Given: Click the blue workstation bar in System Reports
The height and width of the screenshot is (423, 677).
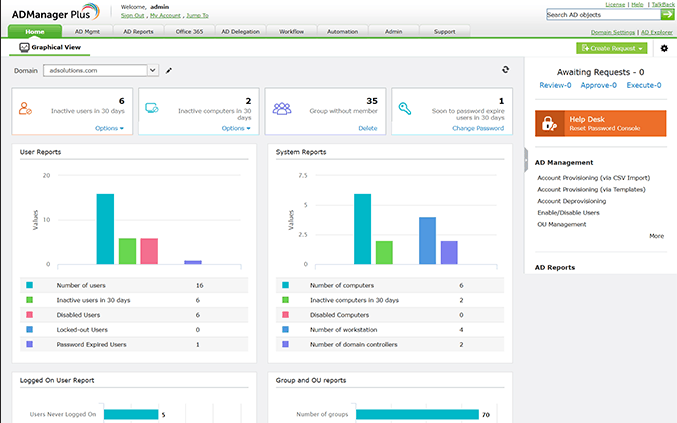Looking at the screenshot, I should 427,240.
